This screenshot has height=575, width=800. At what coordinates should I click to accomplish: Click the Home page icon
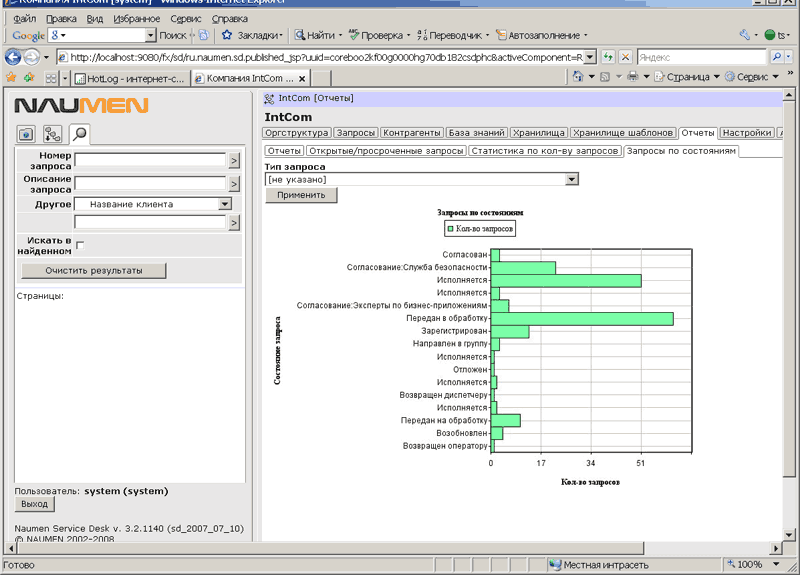[x=578, y=77]
